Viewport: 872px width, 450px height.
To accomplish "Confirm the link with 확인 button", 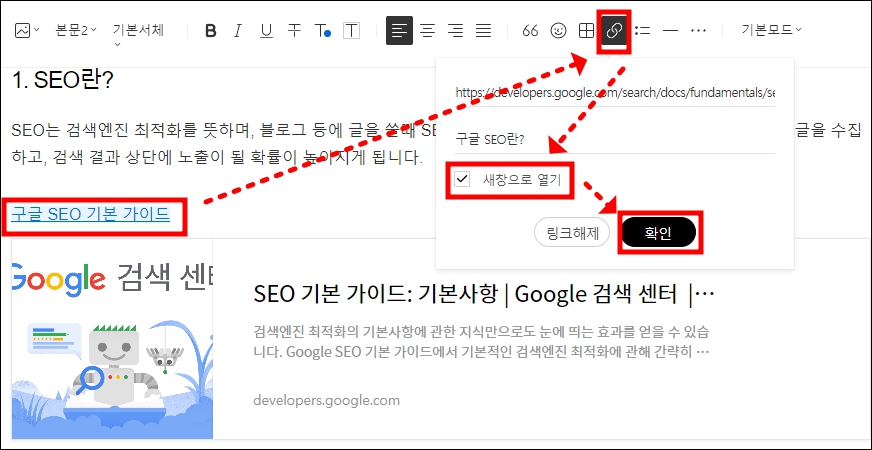I will point(659,233).
